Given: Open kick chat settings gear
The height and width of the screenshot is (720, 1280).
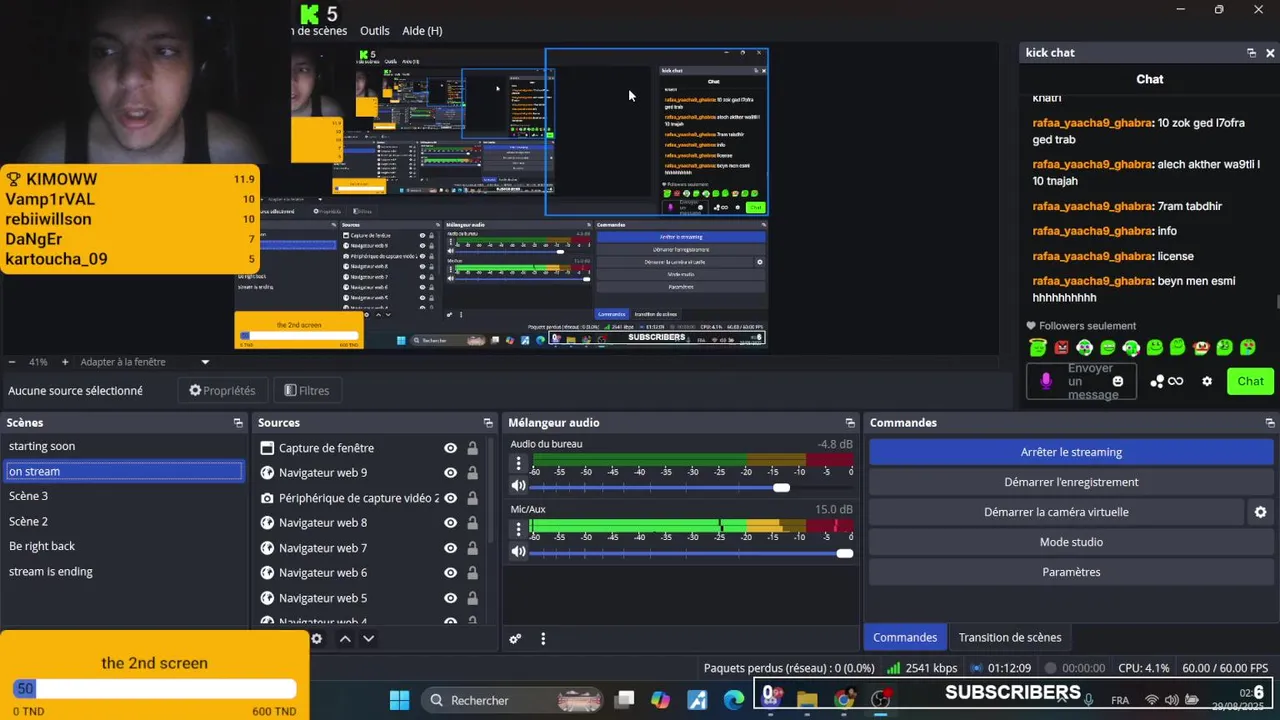Looking at the screenshot, I should click(x=1207, y=381).
